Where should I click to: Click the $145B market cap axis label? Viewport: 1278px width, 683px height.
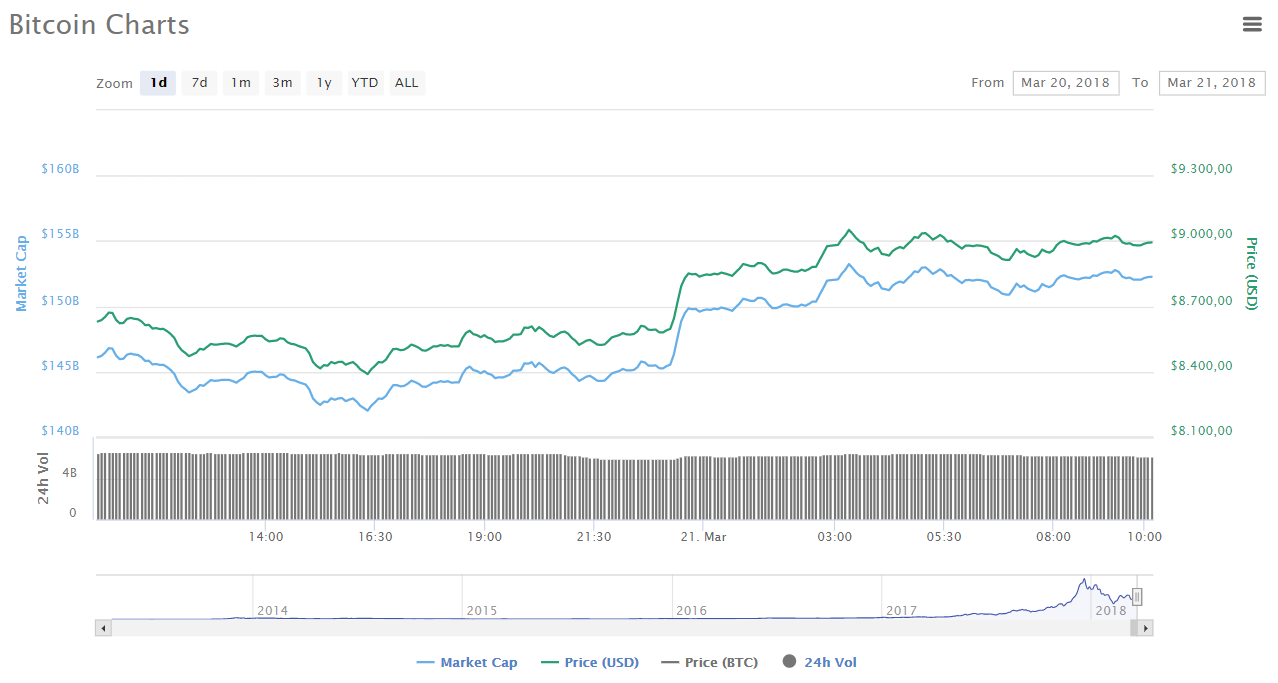60,366
